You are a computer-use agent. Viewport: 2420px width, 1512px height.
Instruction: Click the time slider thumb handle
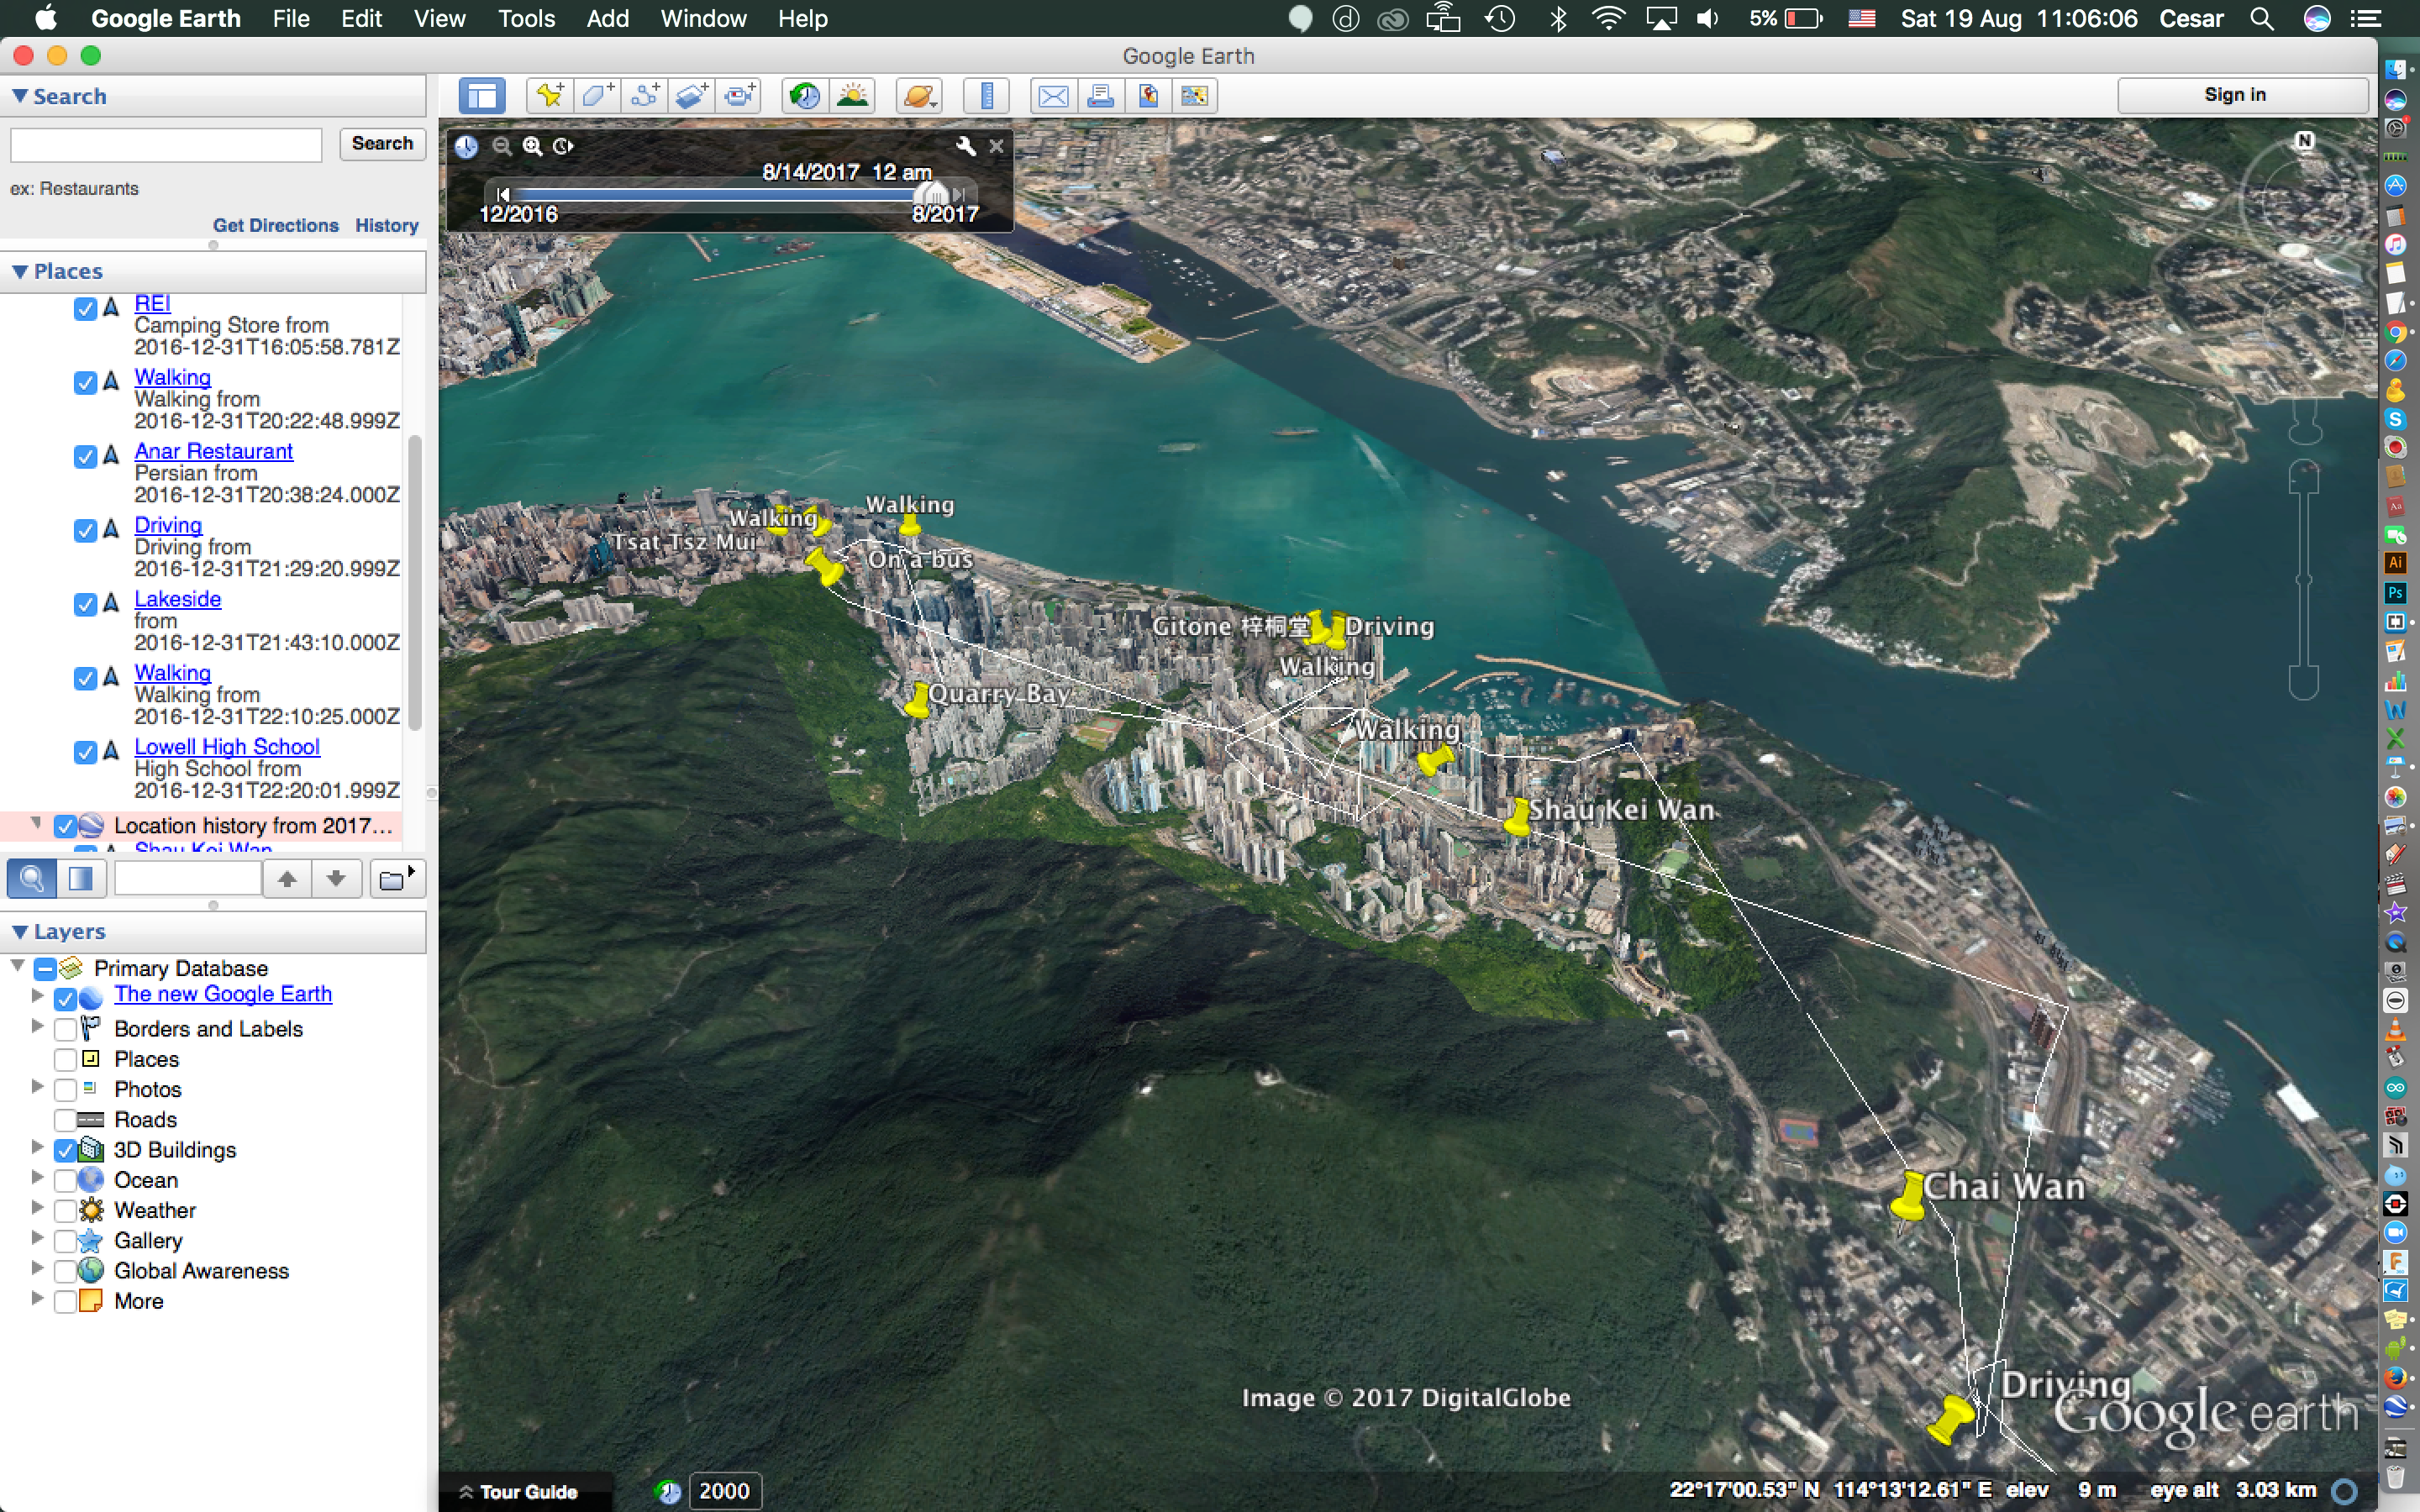pos(932,192)
